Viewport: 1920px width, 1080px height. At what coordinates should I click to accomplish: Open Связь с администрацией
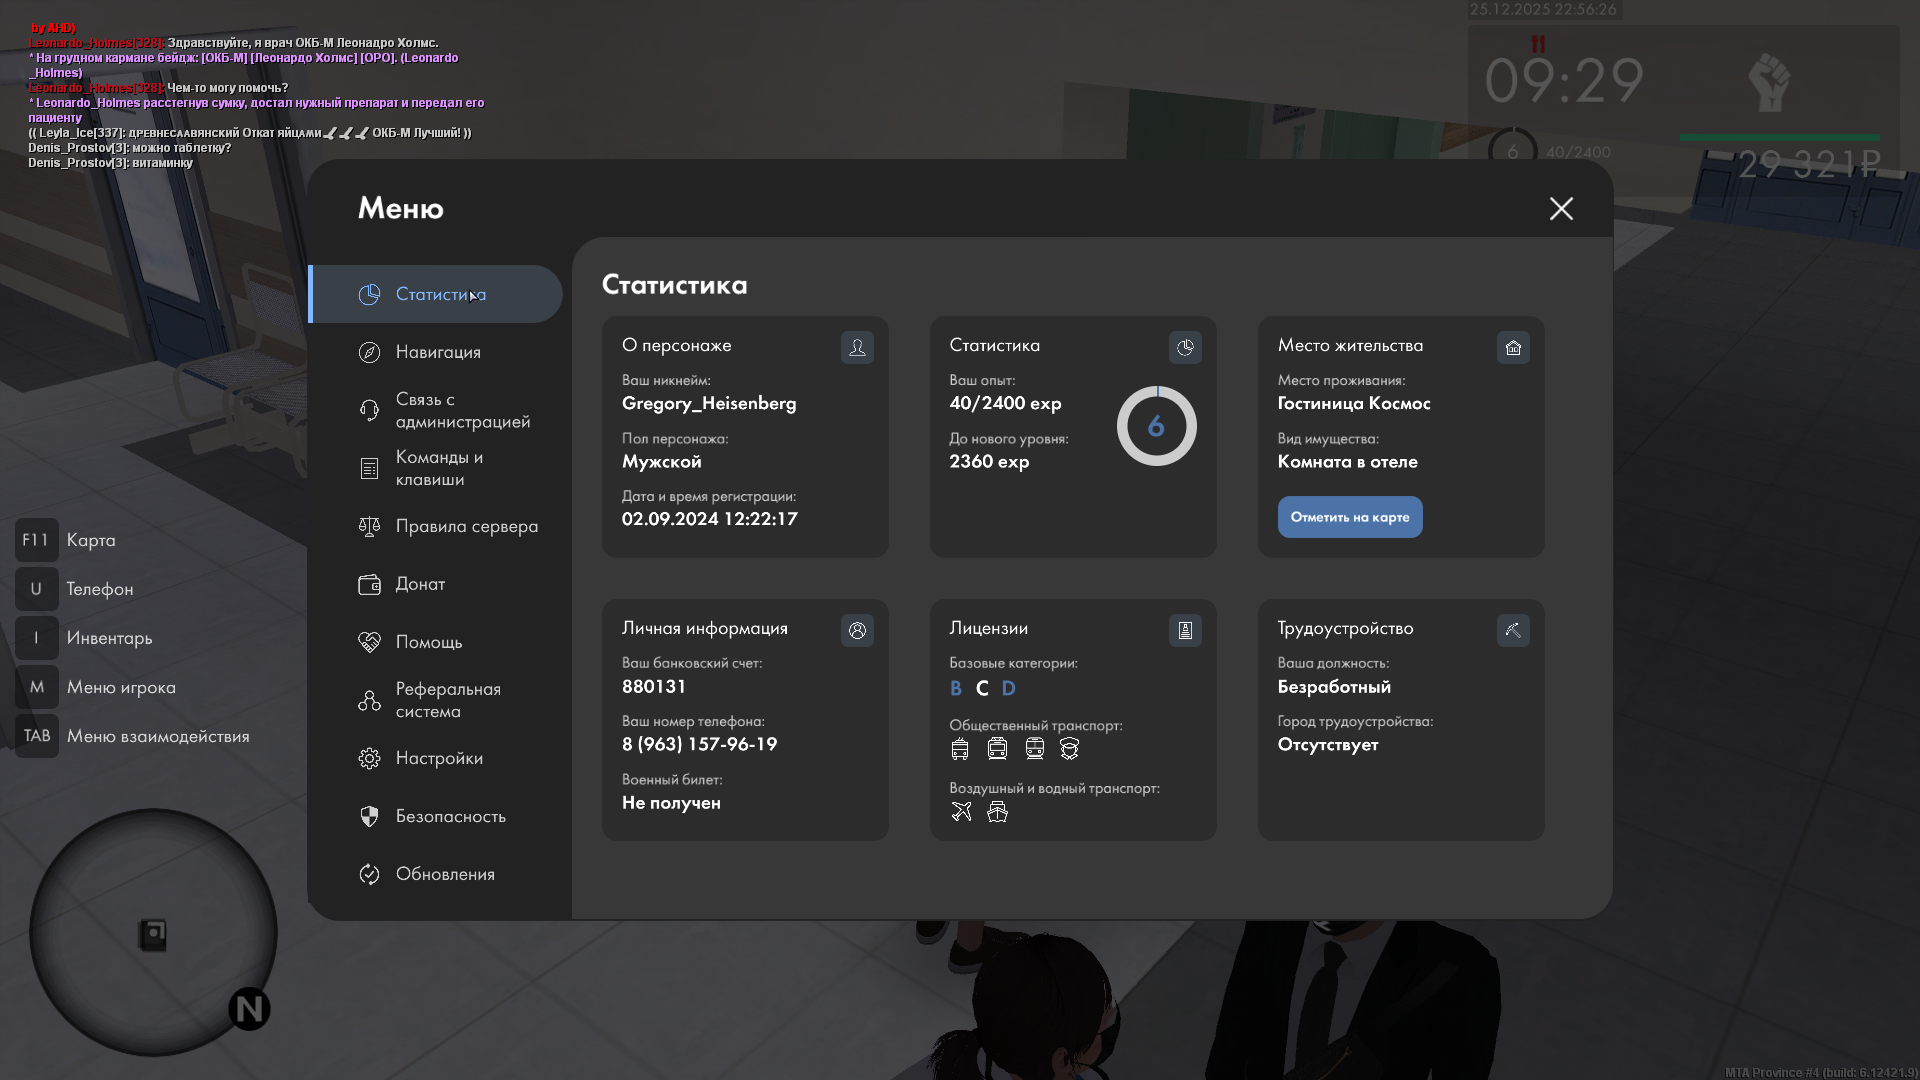[x=462, y=410]
